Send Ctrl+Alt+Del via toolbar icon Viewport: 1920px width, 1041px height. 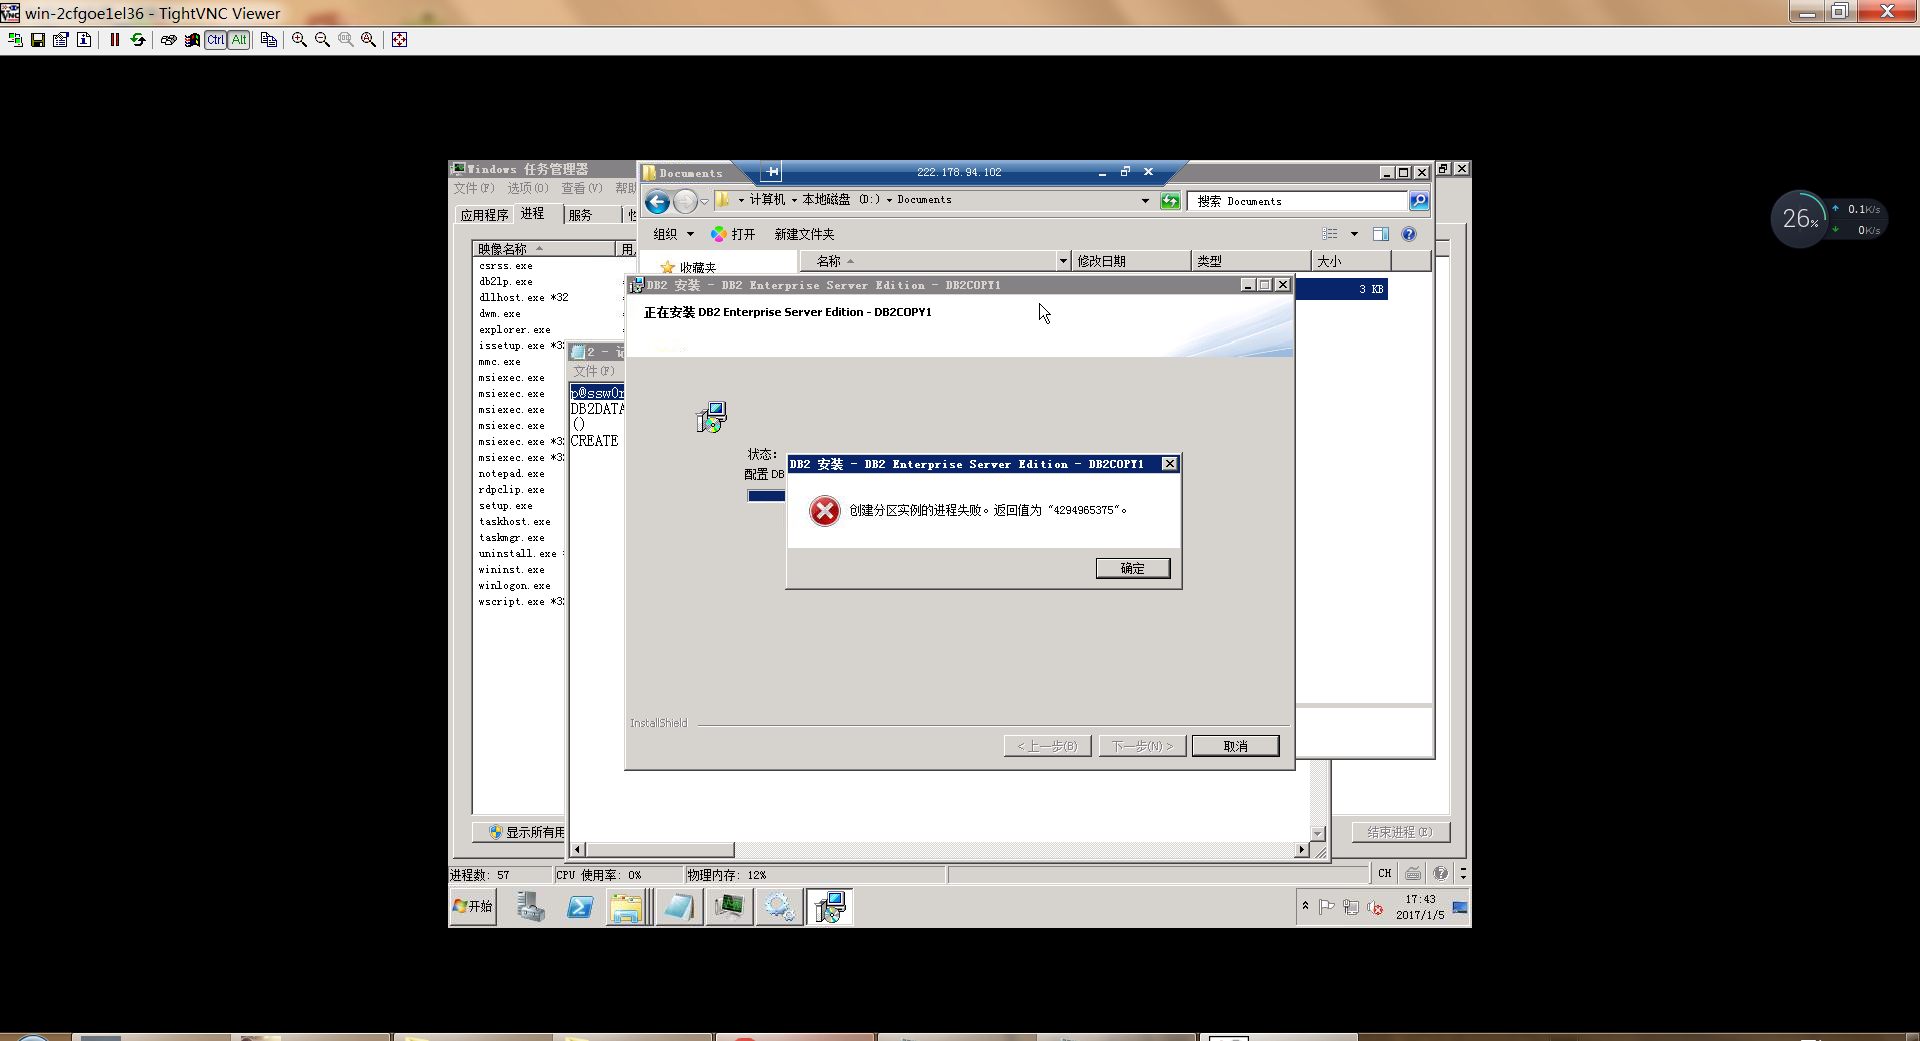click(x=169, y=40)
